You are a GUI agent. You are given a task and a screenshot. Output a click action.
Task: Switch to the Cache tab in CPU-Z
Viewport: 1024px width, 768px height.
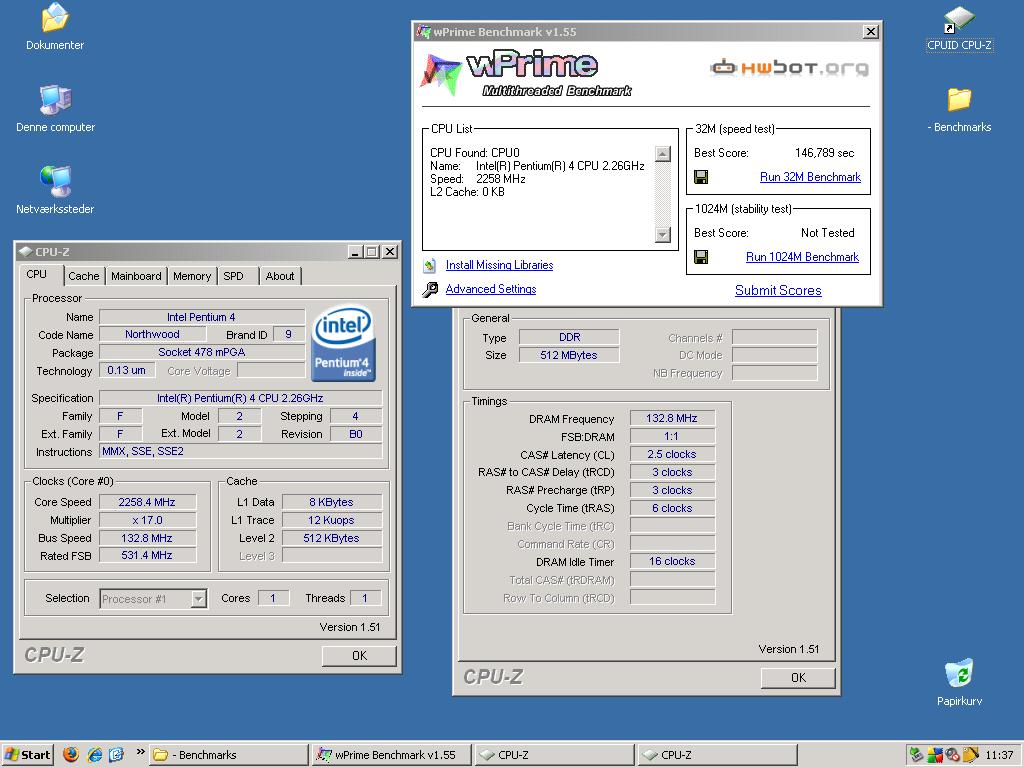tap(84, 276)
